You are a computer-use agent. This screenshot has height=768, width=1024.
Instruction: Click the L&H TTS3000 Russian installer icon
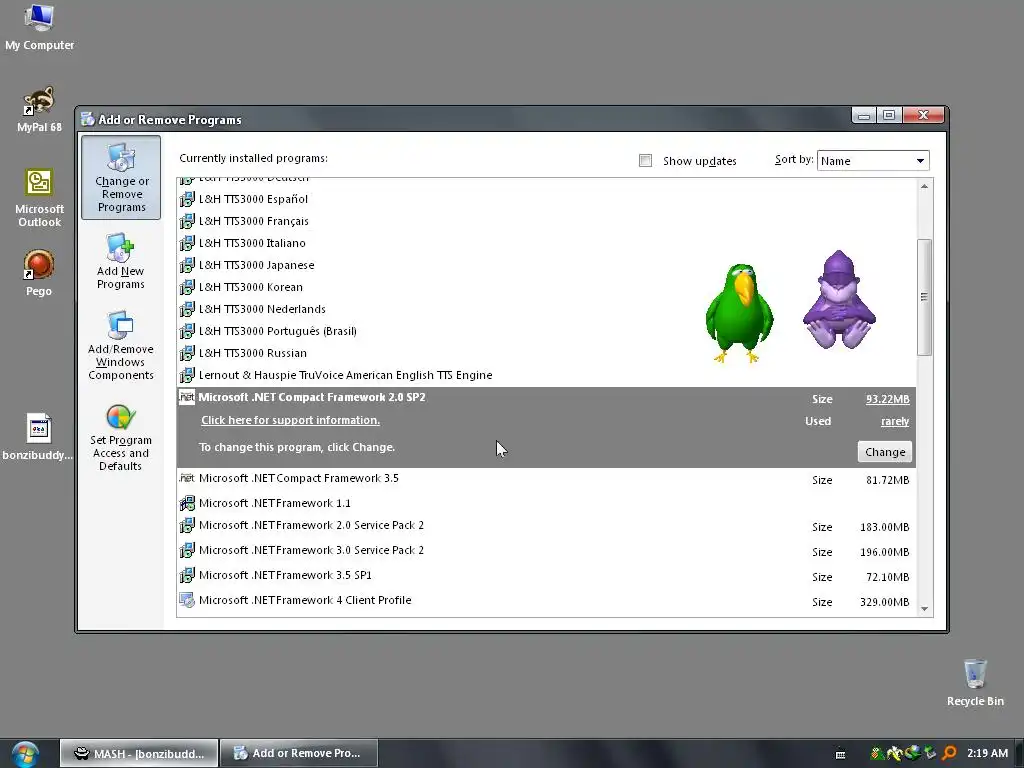point(187,353)
